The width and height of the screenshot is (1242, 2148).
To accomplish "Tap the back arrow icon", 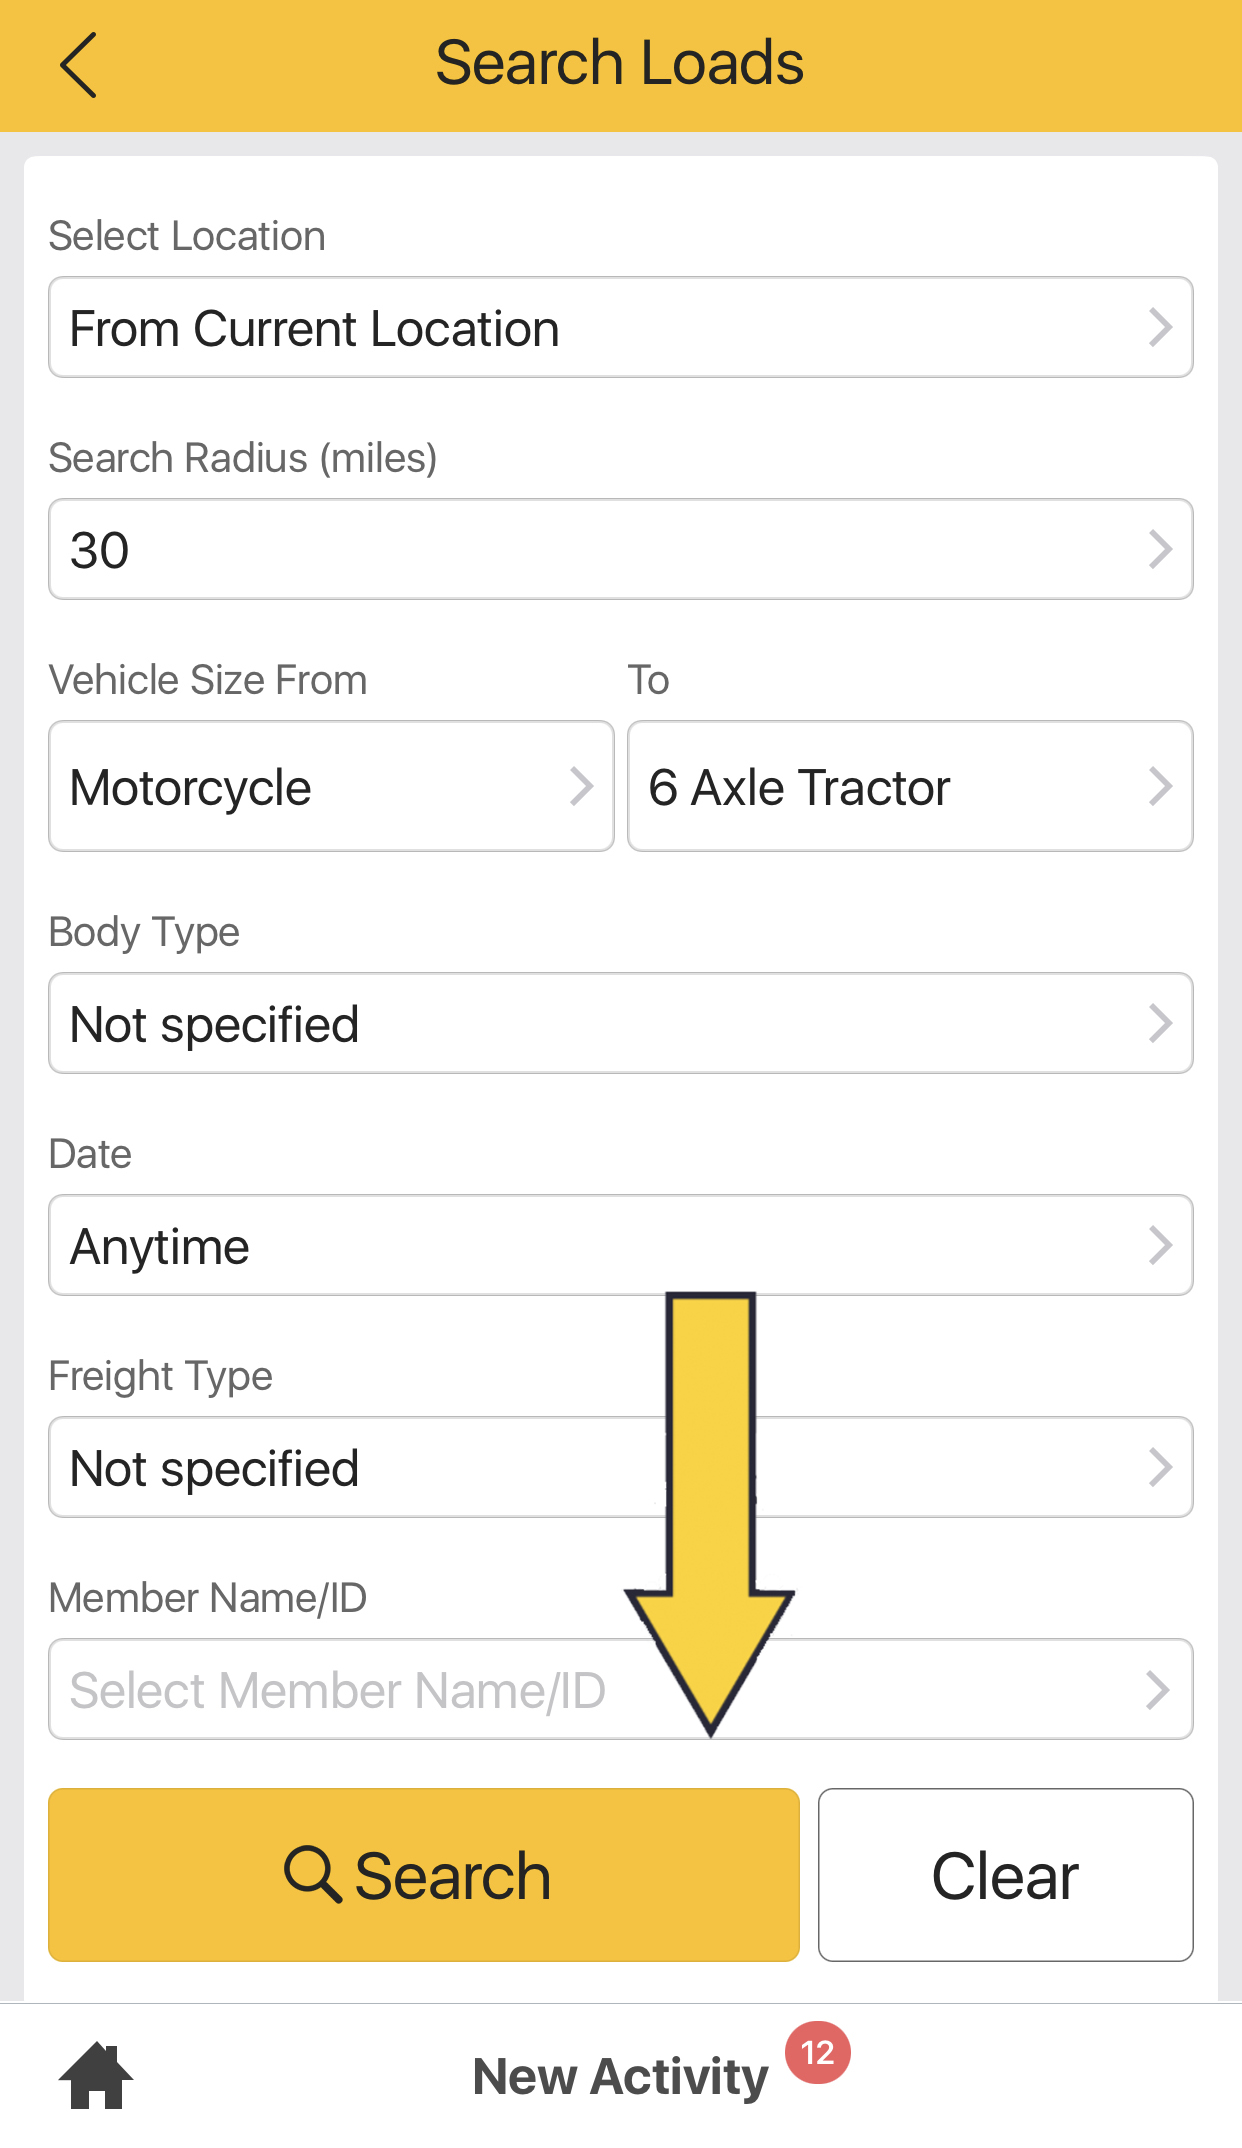I will click(x=78, y=65).
